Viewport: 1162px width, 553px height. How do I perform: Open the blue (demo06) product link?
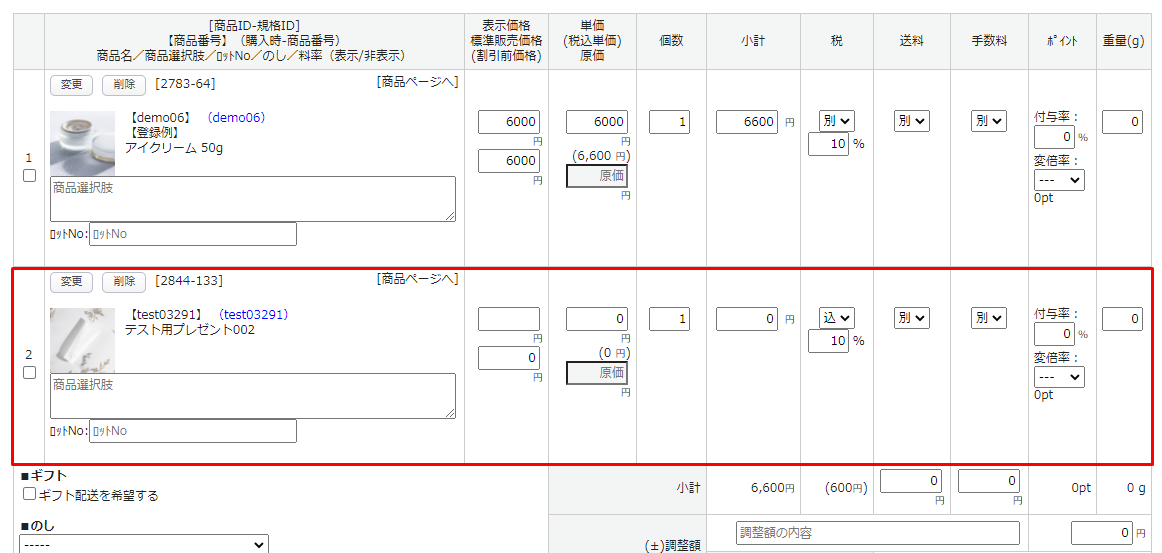tap(236, 117)
